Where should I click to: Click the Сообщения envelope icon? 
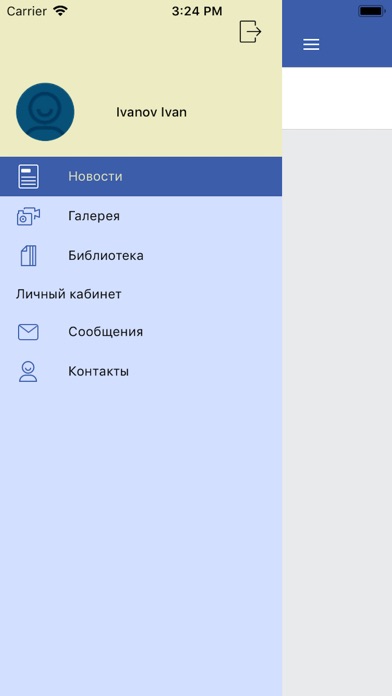(28, 332)
